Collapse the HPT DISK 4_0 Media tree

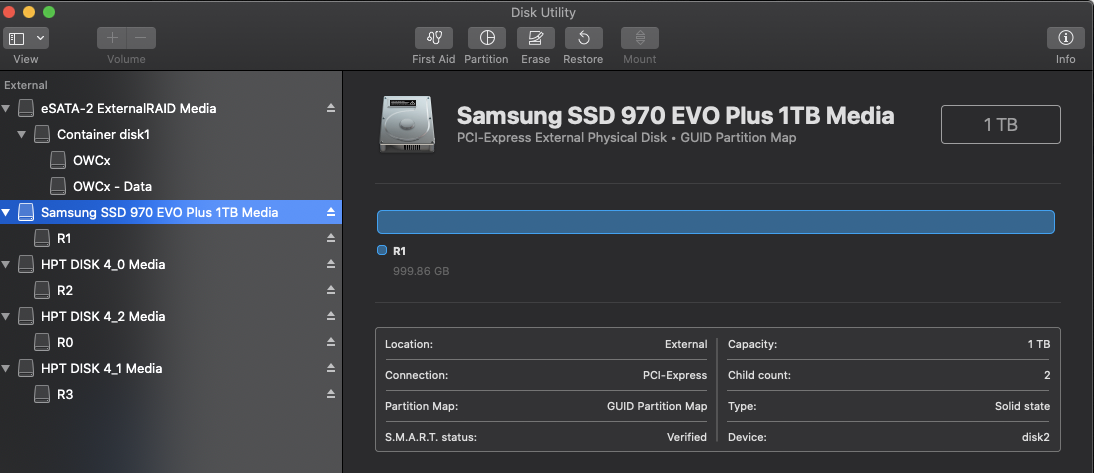point(6,264)
